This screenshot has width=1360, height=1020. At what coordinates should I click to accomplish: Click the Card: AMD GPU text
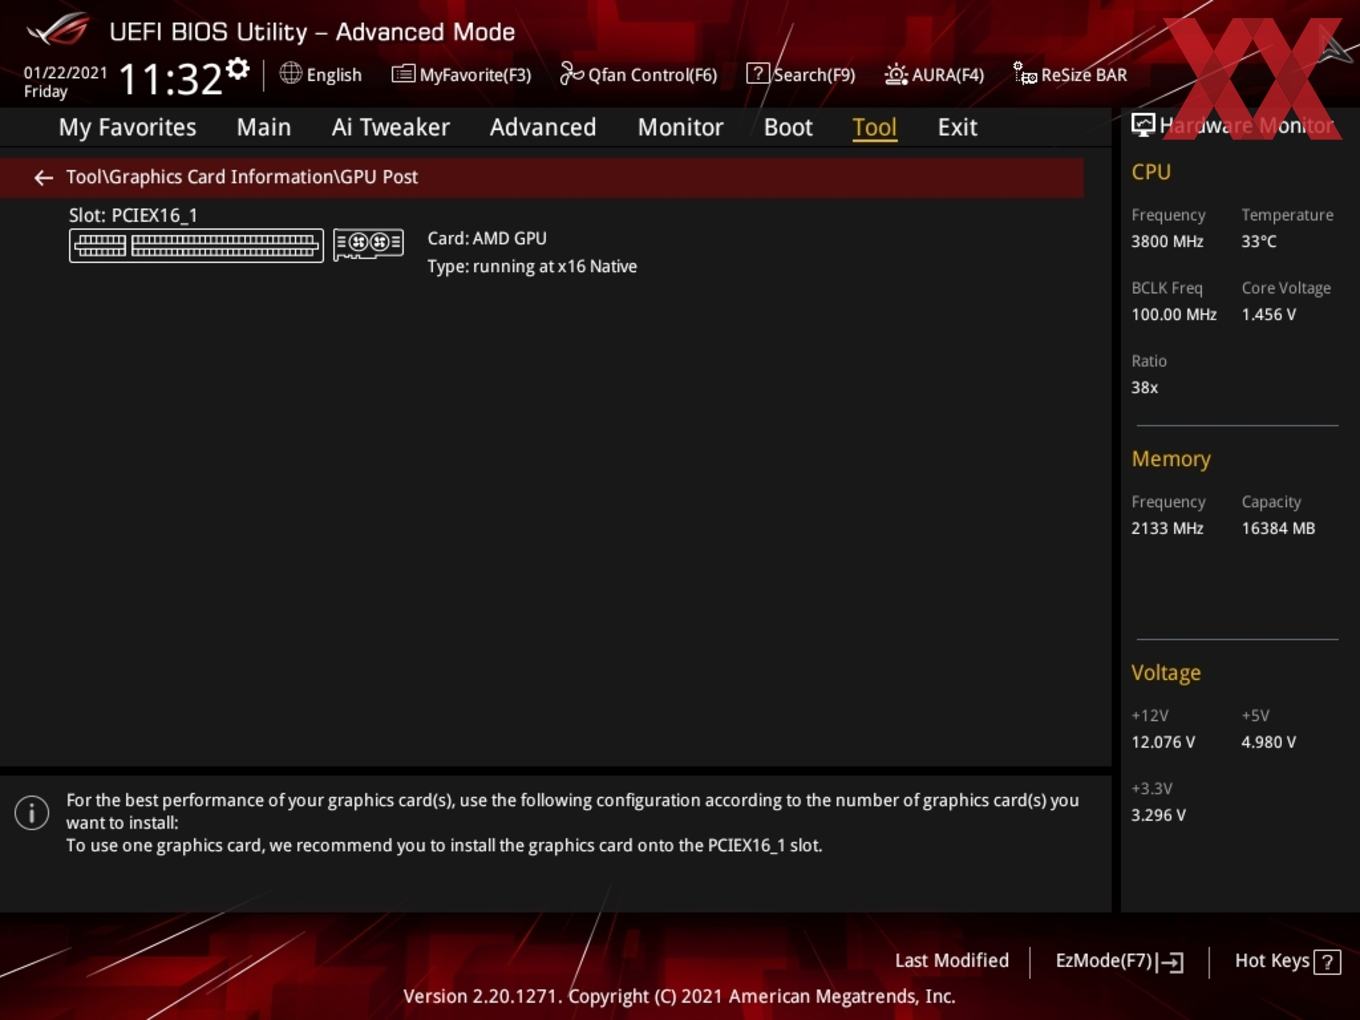tap(487, 238)
